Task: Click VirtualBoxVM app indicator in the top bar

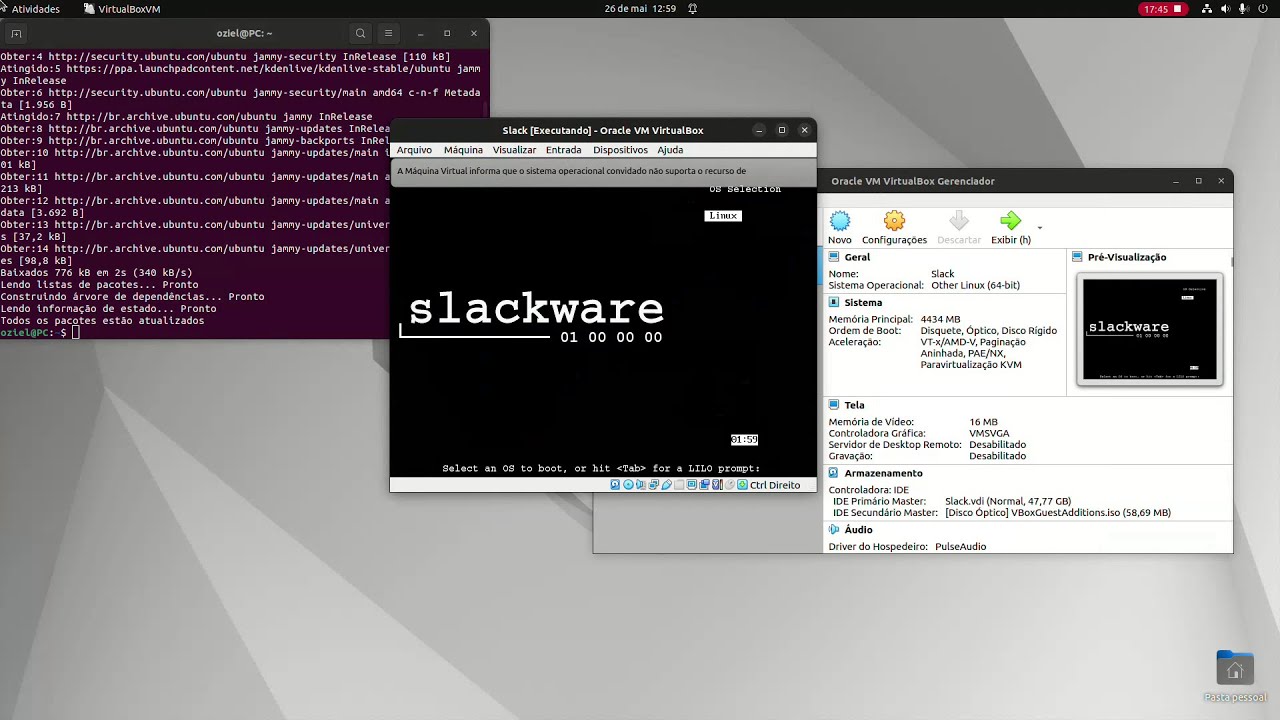Action: [x=122, y=9]
